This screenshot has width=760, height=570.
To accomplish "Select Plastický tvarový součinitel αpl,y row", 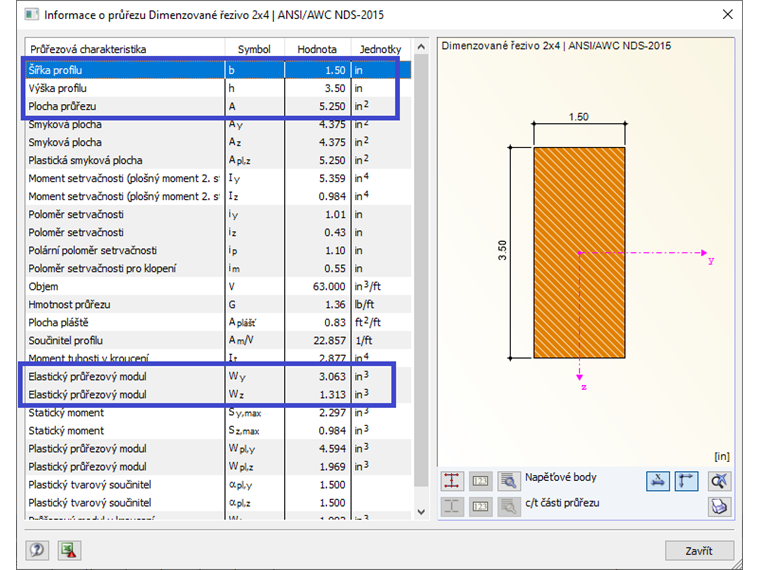I will coord(218,484).
